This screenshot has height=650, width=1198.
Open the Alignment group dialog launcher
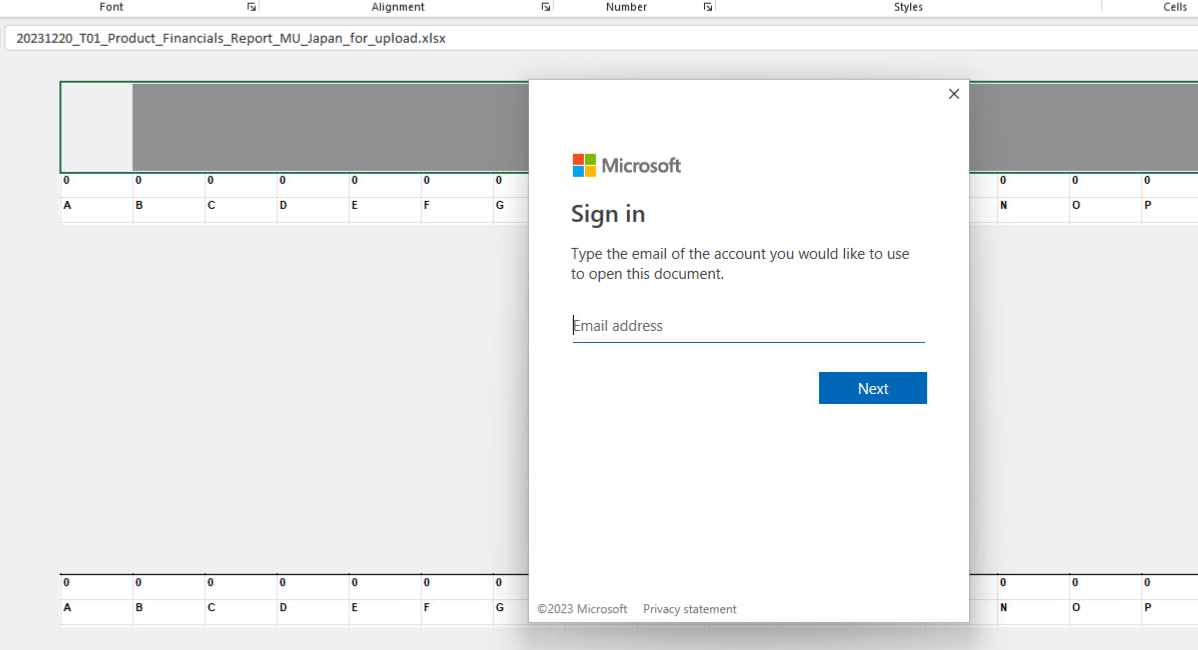pos(546,7)
